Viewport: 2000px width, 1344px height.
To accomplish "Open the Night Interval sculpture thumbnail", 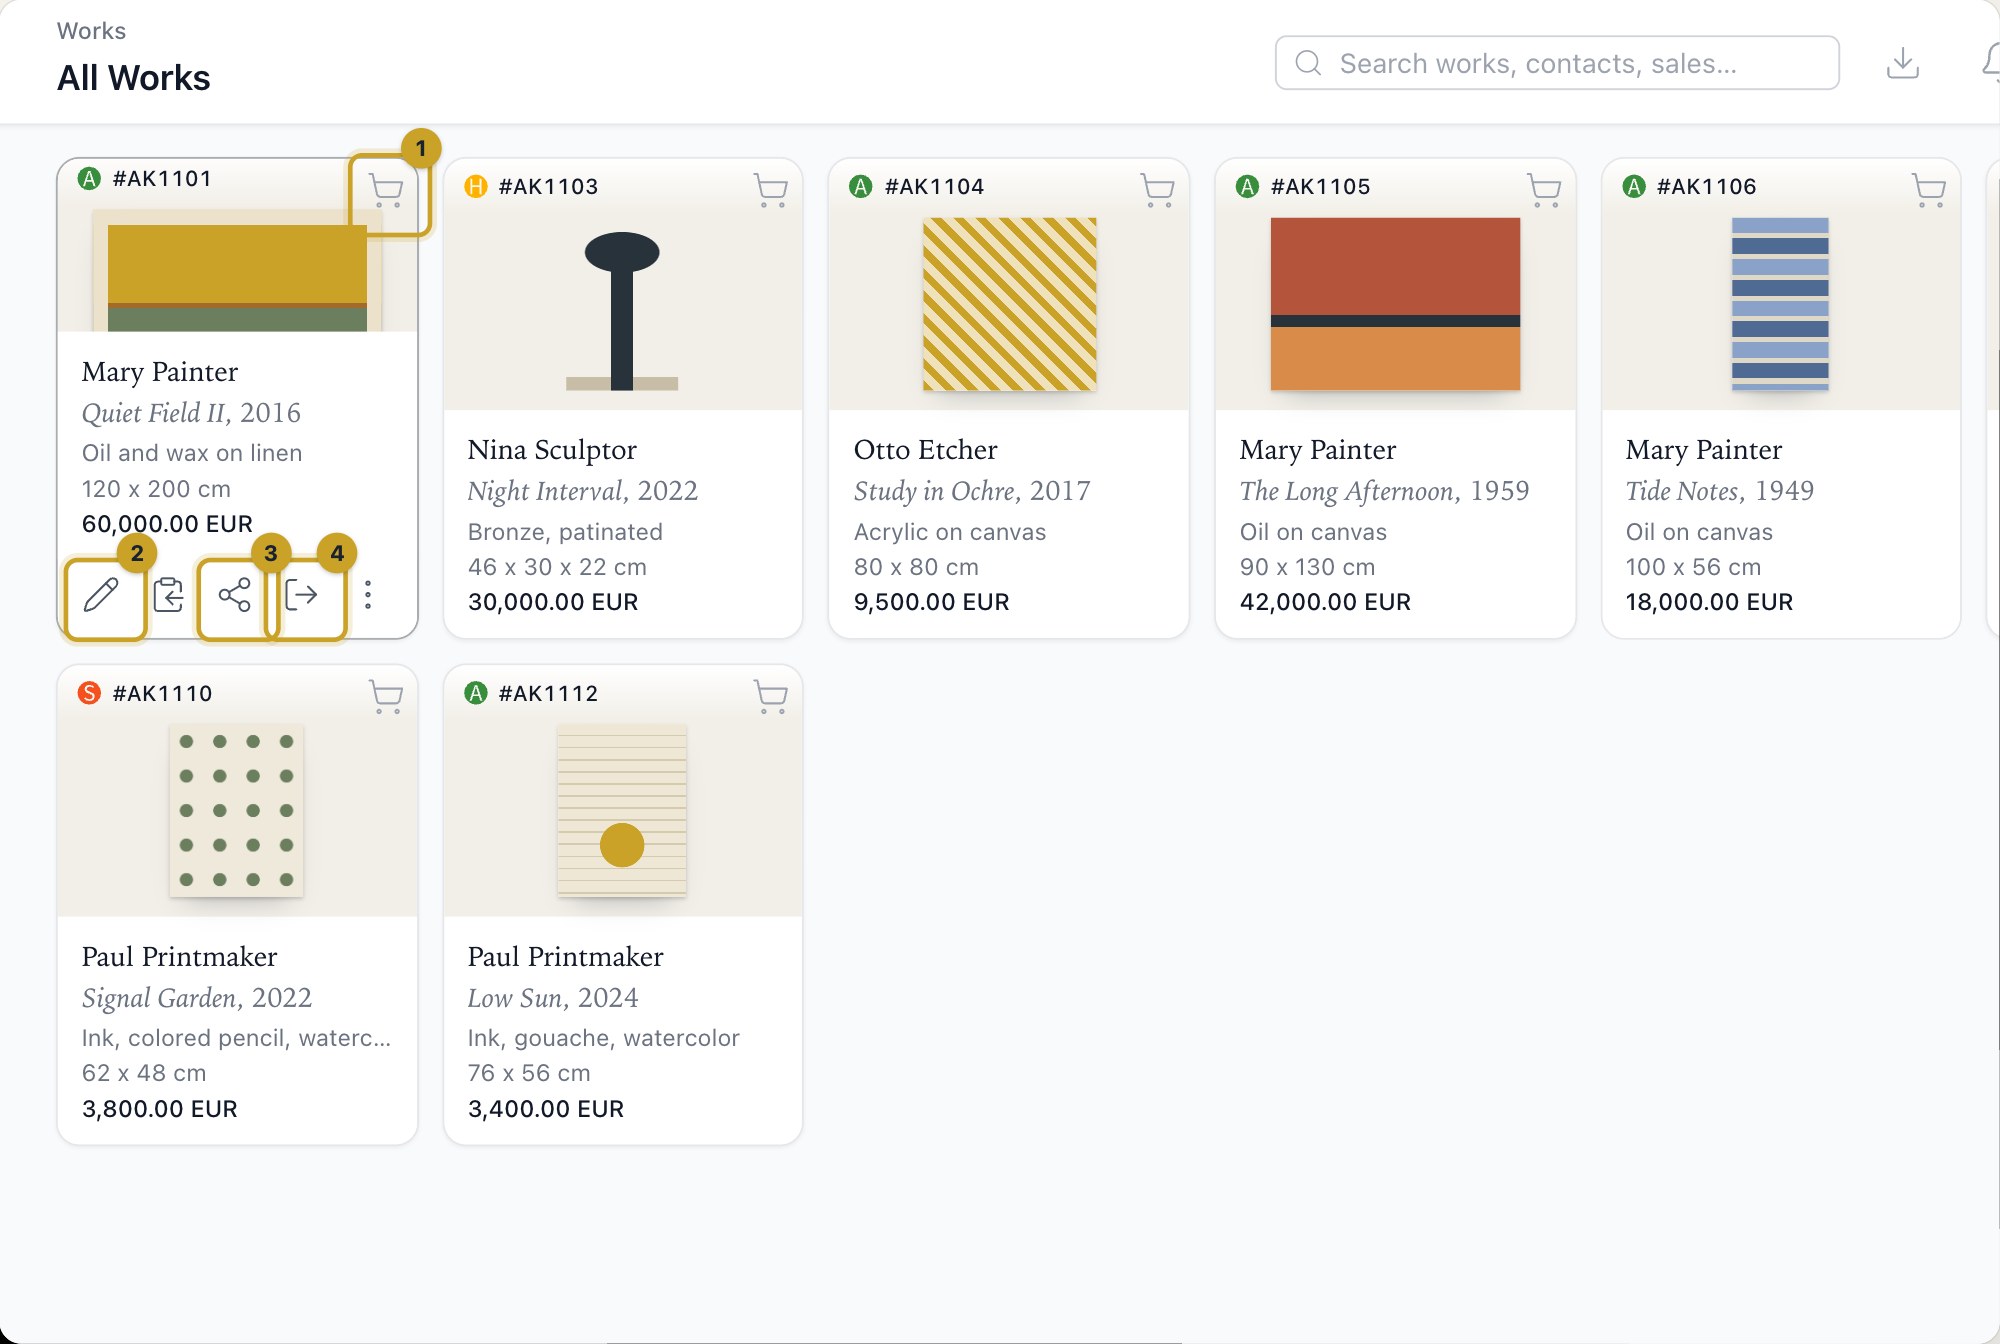I will click(x=622, y=310).
